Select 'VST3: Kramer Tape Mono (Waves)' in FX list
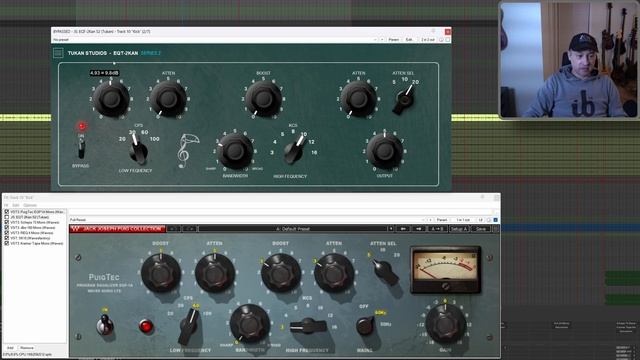Image resolution: width=640 pixels, height=360 pixels. pos(37,243)
